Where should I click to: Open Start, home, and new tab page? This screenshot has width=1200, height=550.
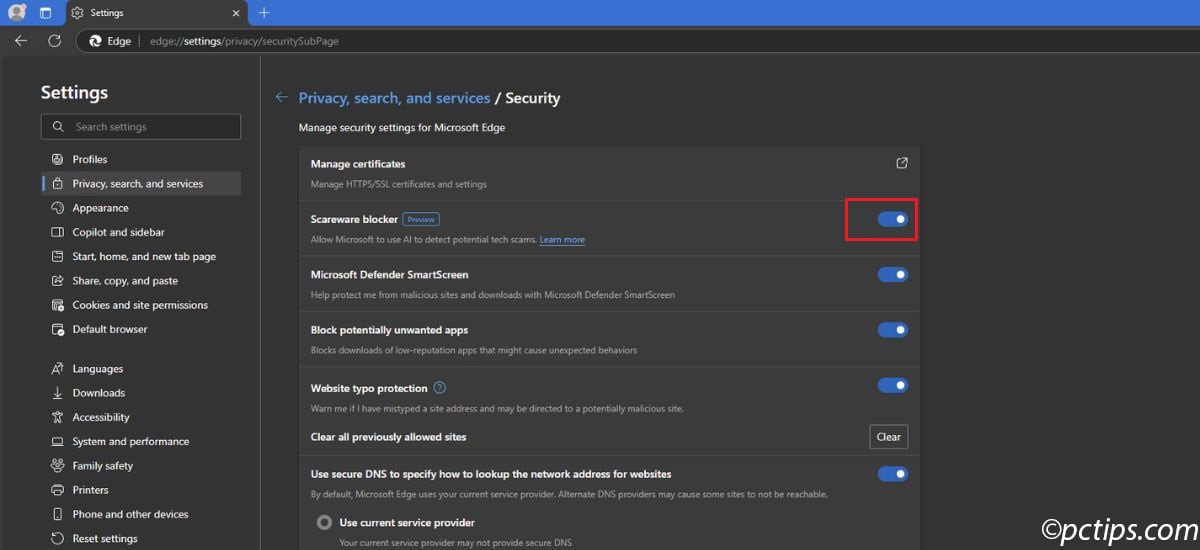141,256
